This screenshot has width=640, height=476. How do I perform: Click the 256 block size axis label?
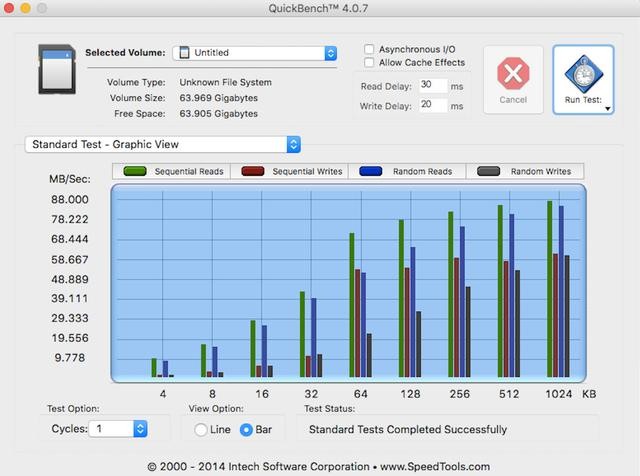(x=460, y=394)
